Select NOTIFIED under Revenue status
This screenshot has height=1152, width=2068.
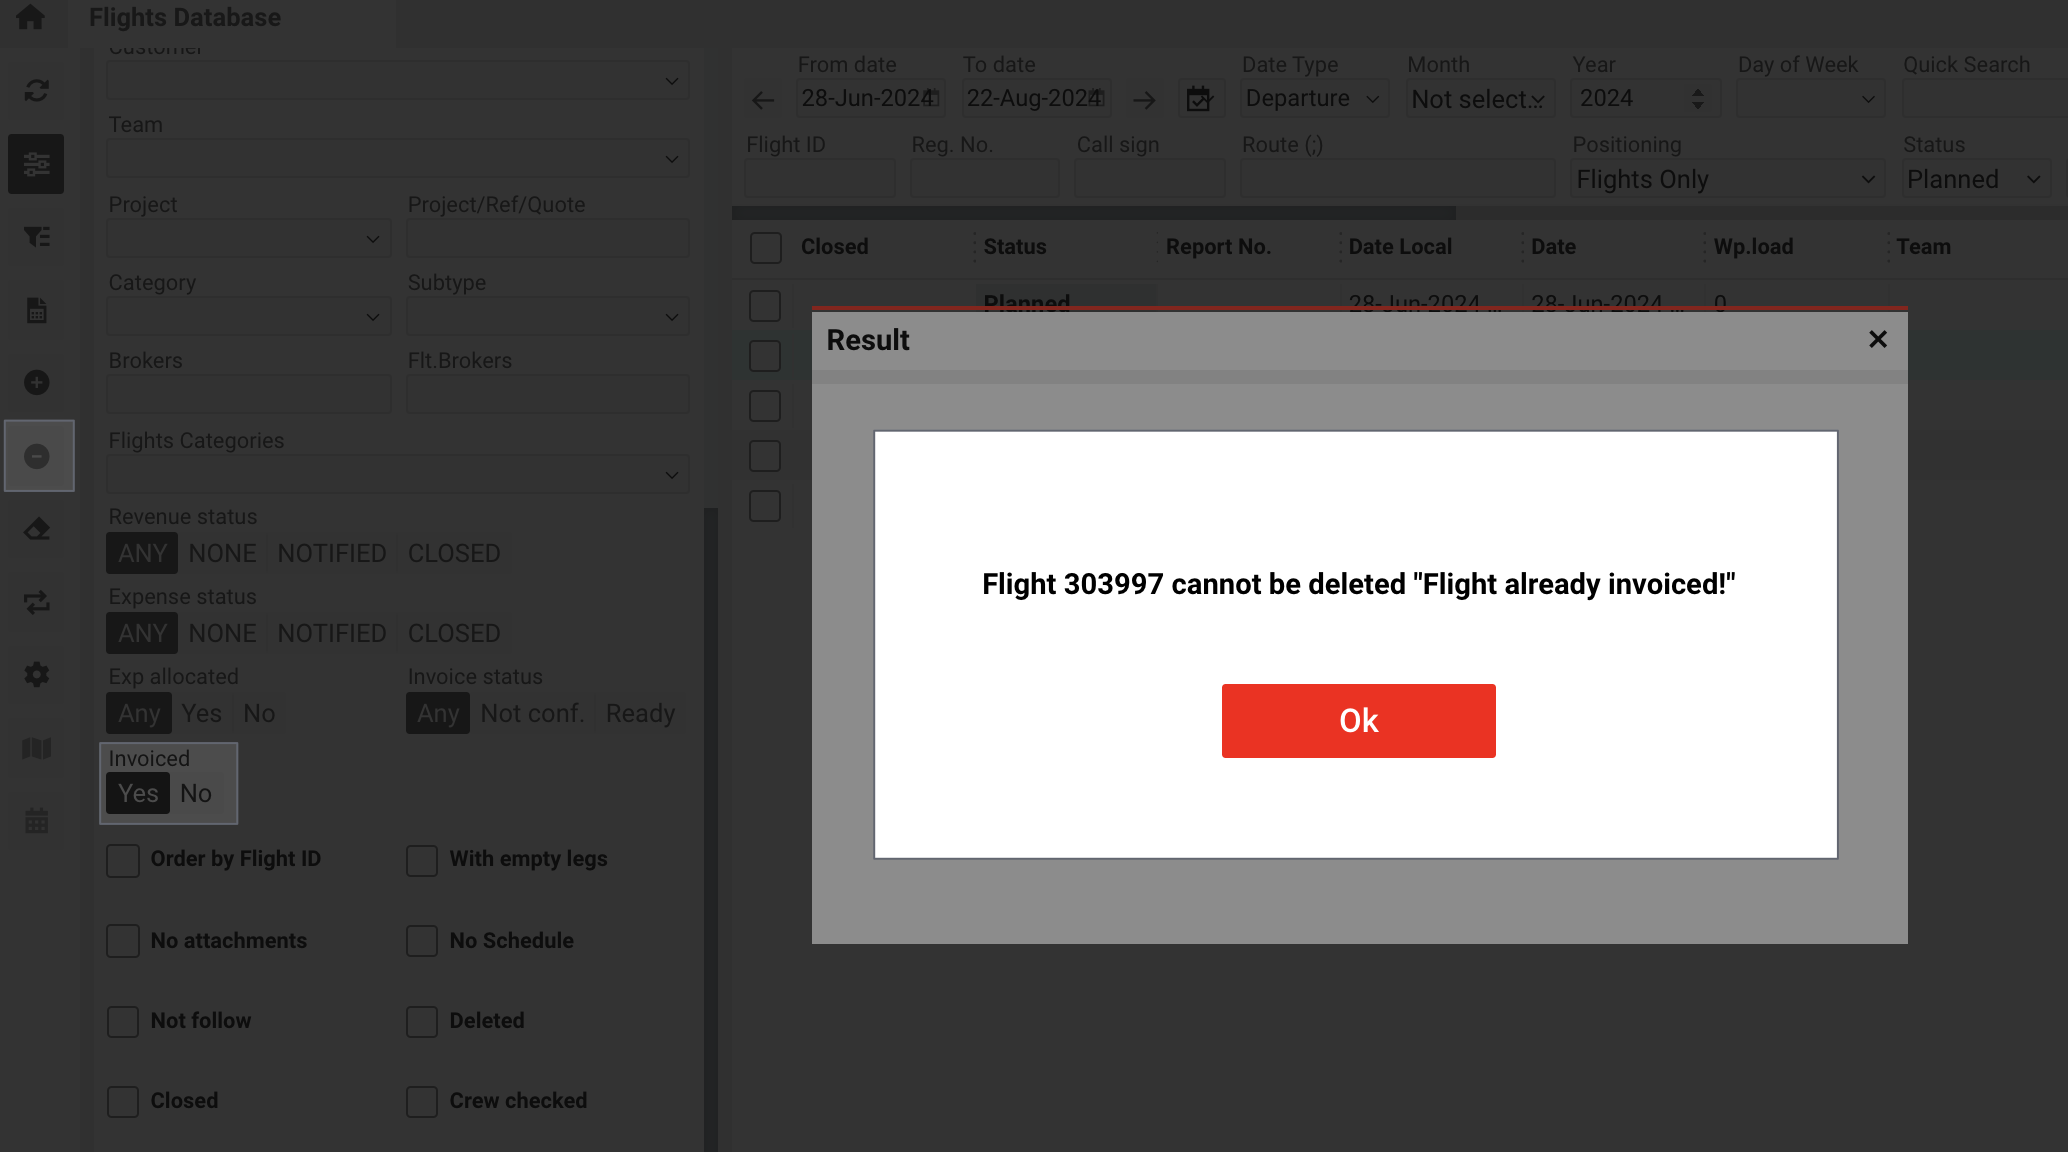click(x=331, y=554)
